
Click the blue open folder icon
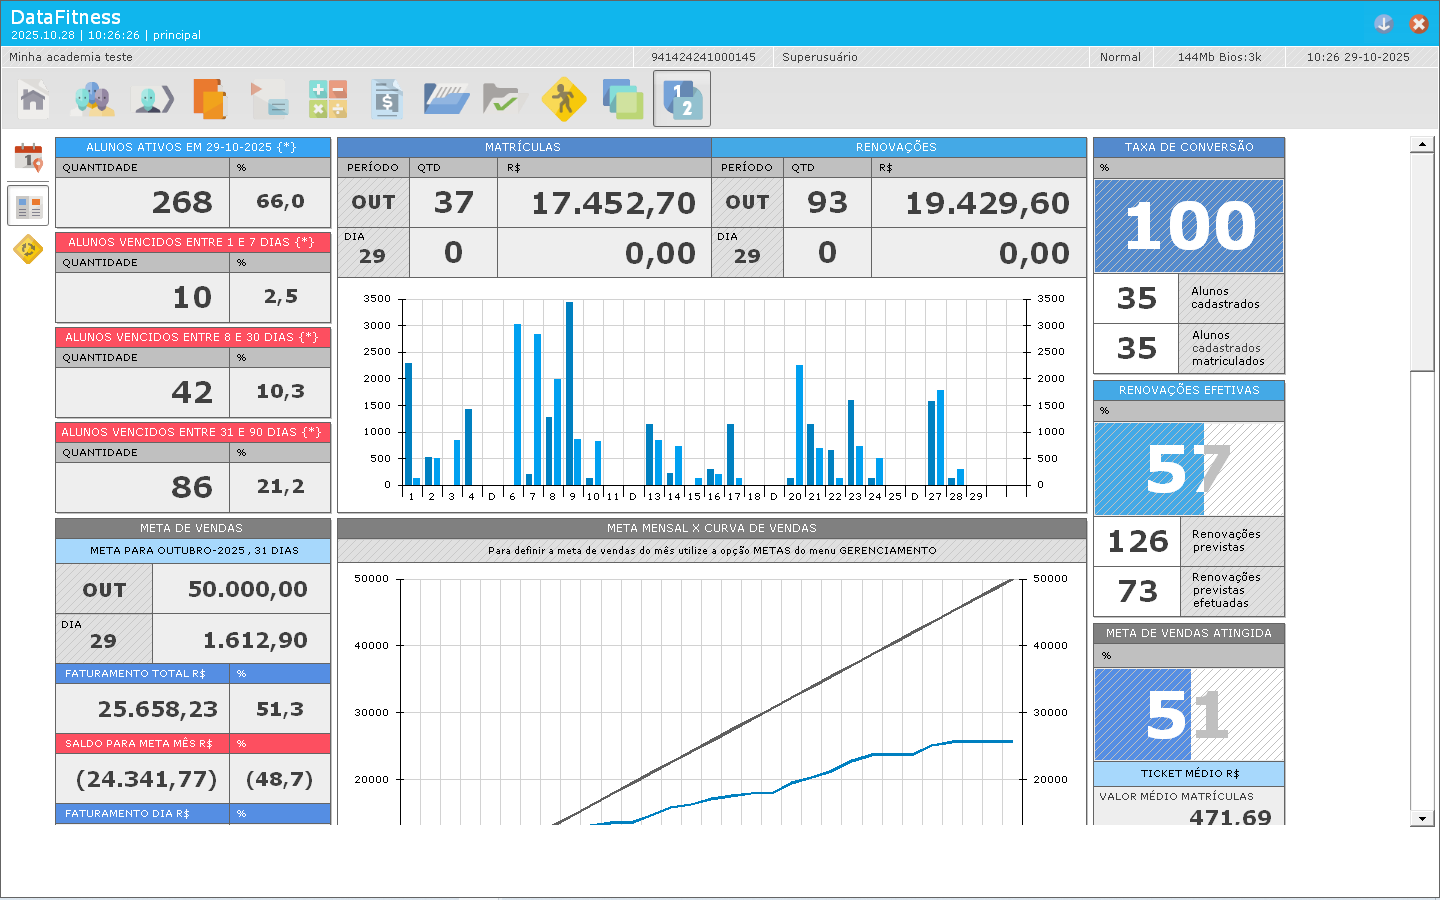[x=446, y=99]
